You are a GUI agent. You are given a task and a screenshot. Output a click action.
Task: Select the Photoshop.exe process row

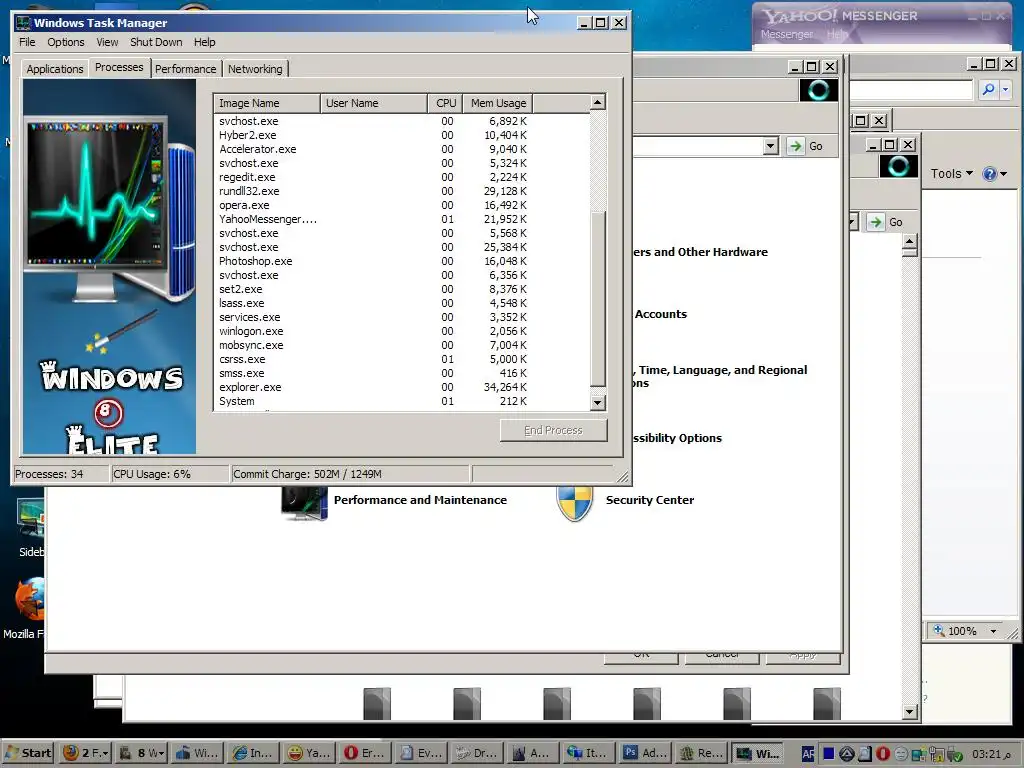pos(402,261)
